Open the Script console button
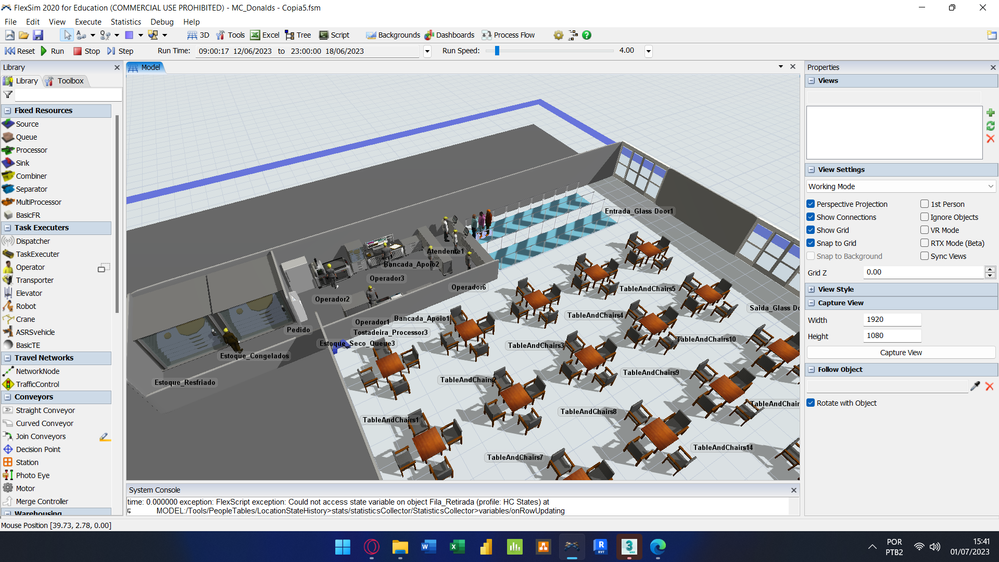This screenshot has height=562, width=999. pyautogui.click(x=334, y=35)
